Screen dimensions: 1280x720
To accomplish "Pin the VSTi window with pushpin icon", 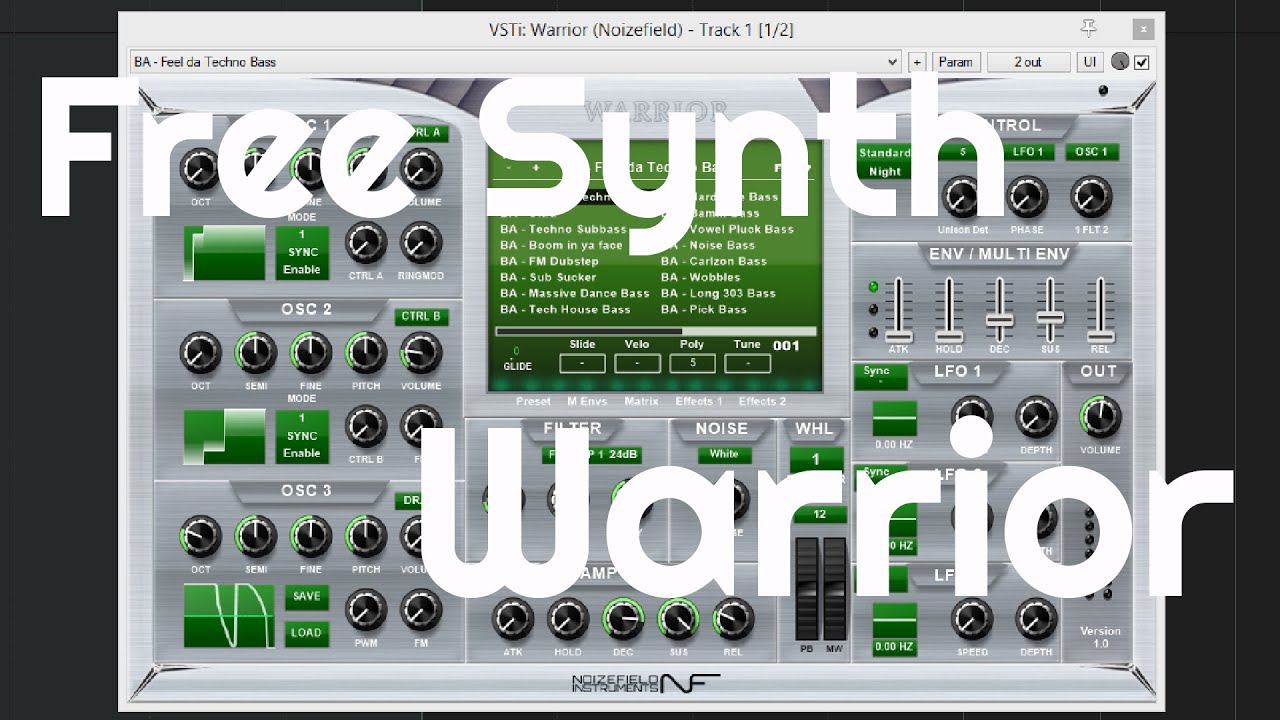I will [x=1089, y=28].
